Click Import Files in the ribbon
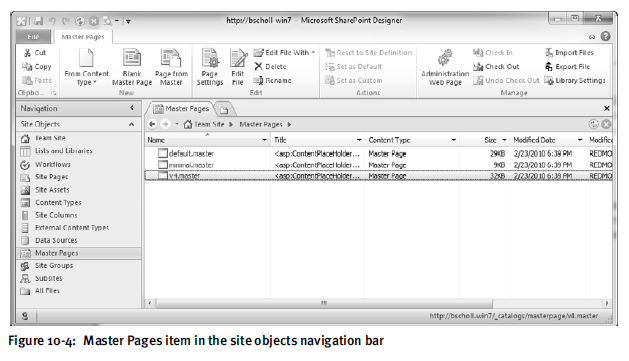This screenshot has width=629, height=361. pyautogui.click(x=569, y=53)
